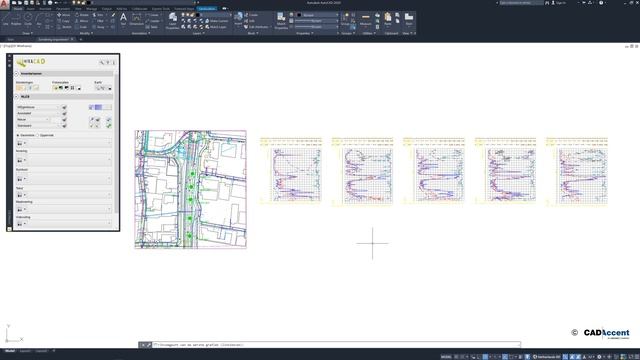
Task: Click Sign In in title bar
Action: click(x=559, y=2)
